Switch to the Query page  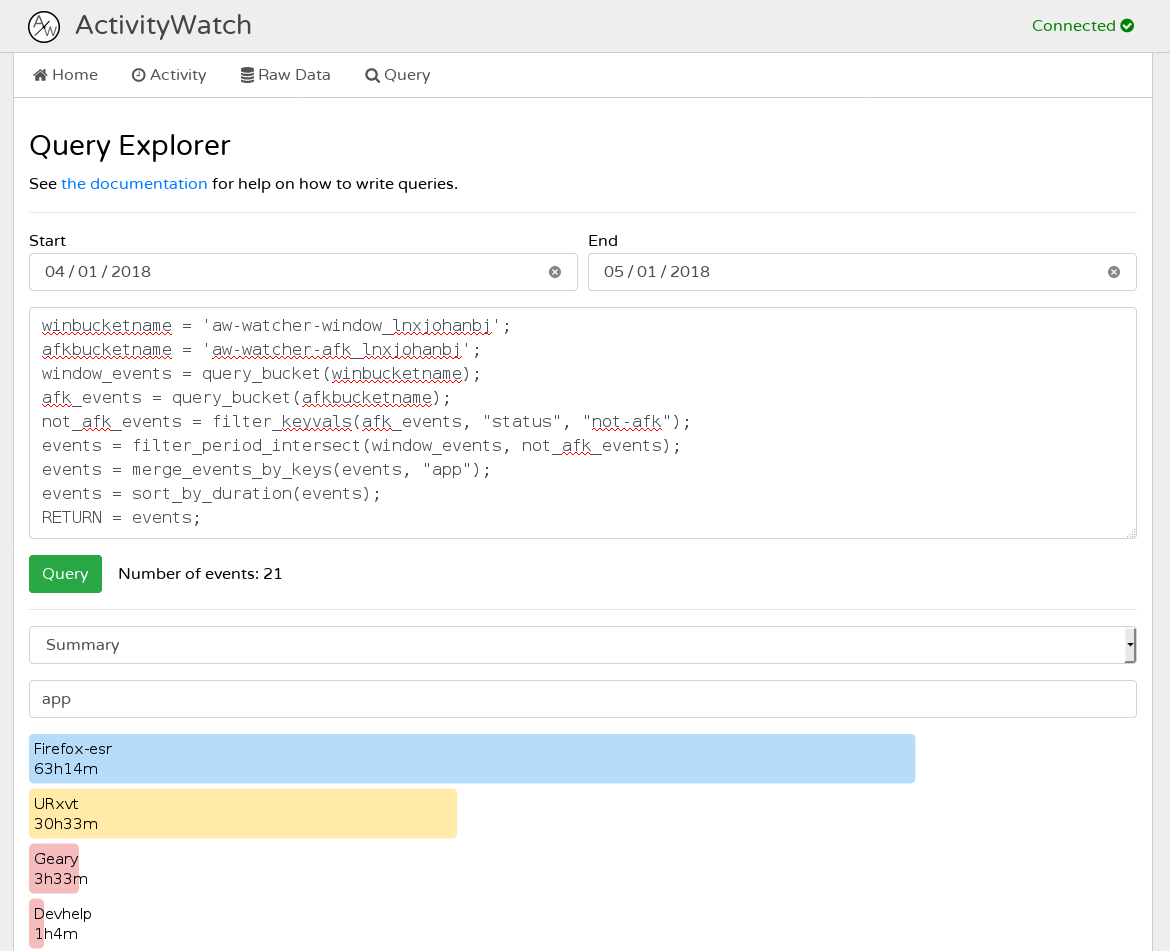[x=398, y=75]
